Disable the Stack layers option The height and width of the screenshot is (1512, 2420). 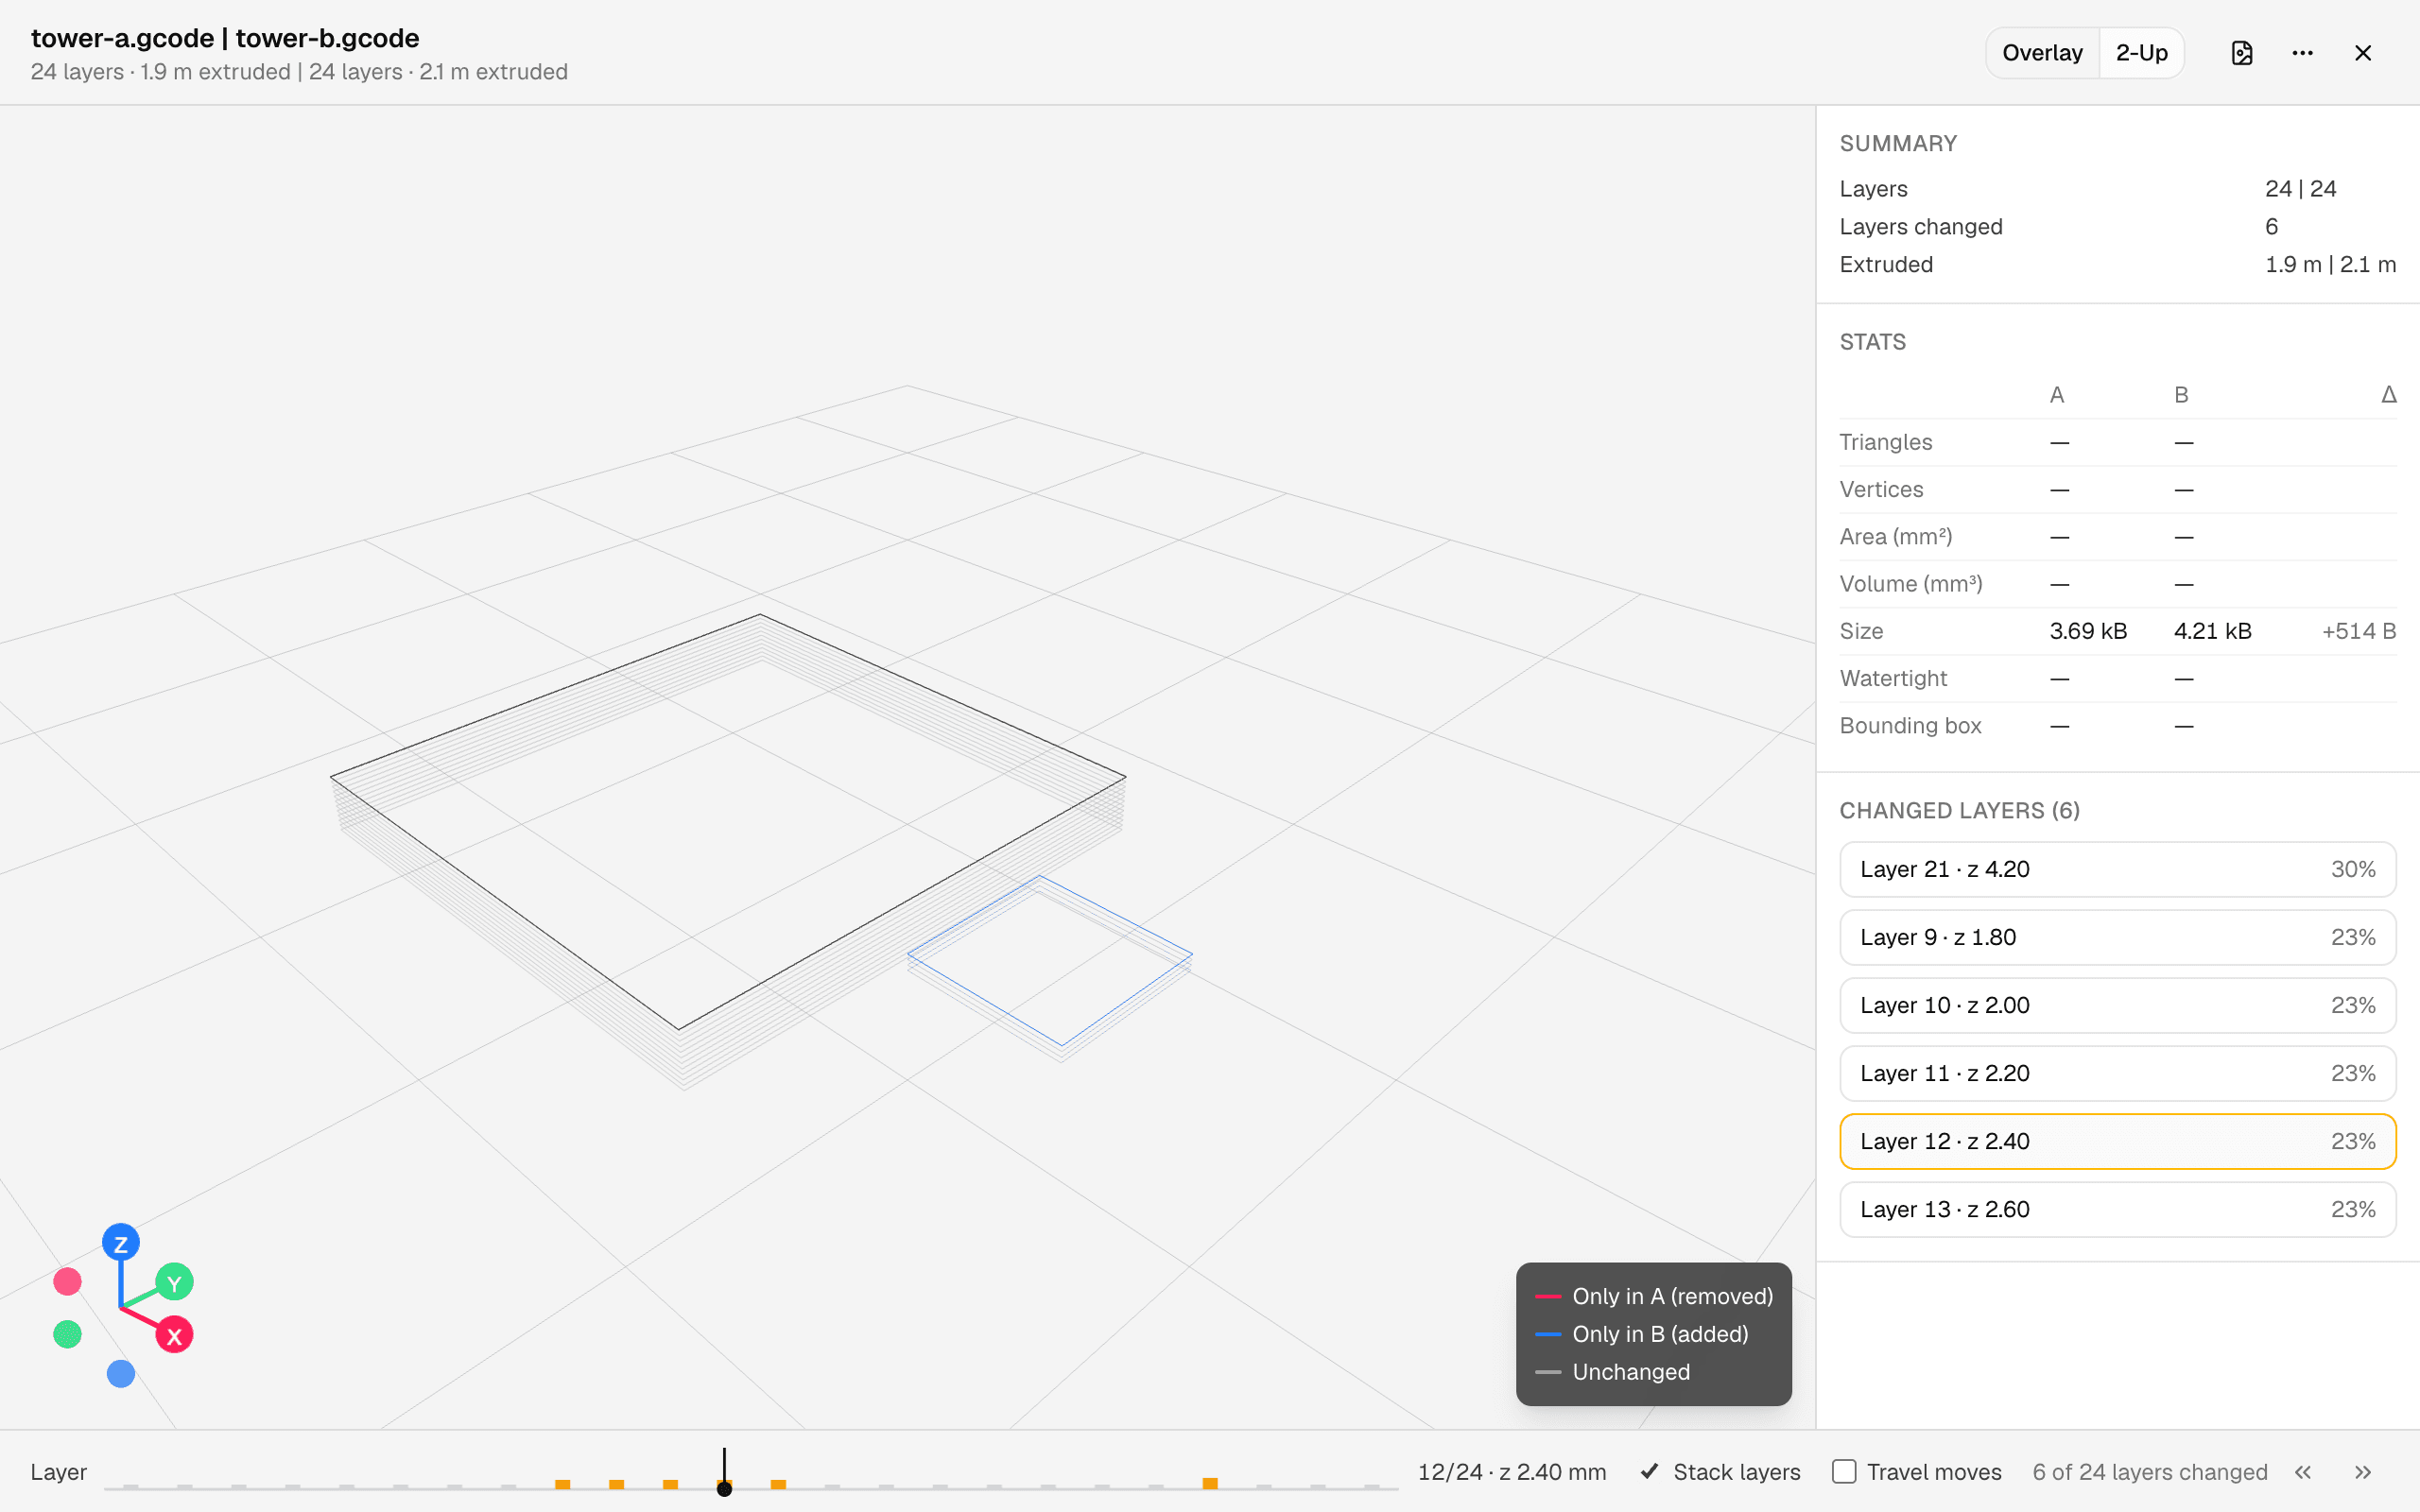coord(1720,1472)
